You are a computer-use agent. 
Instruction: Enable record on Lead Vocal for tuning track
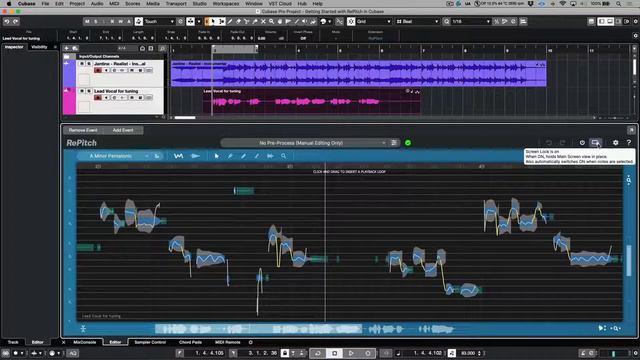(98, 98)
